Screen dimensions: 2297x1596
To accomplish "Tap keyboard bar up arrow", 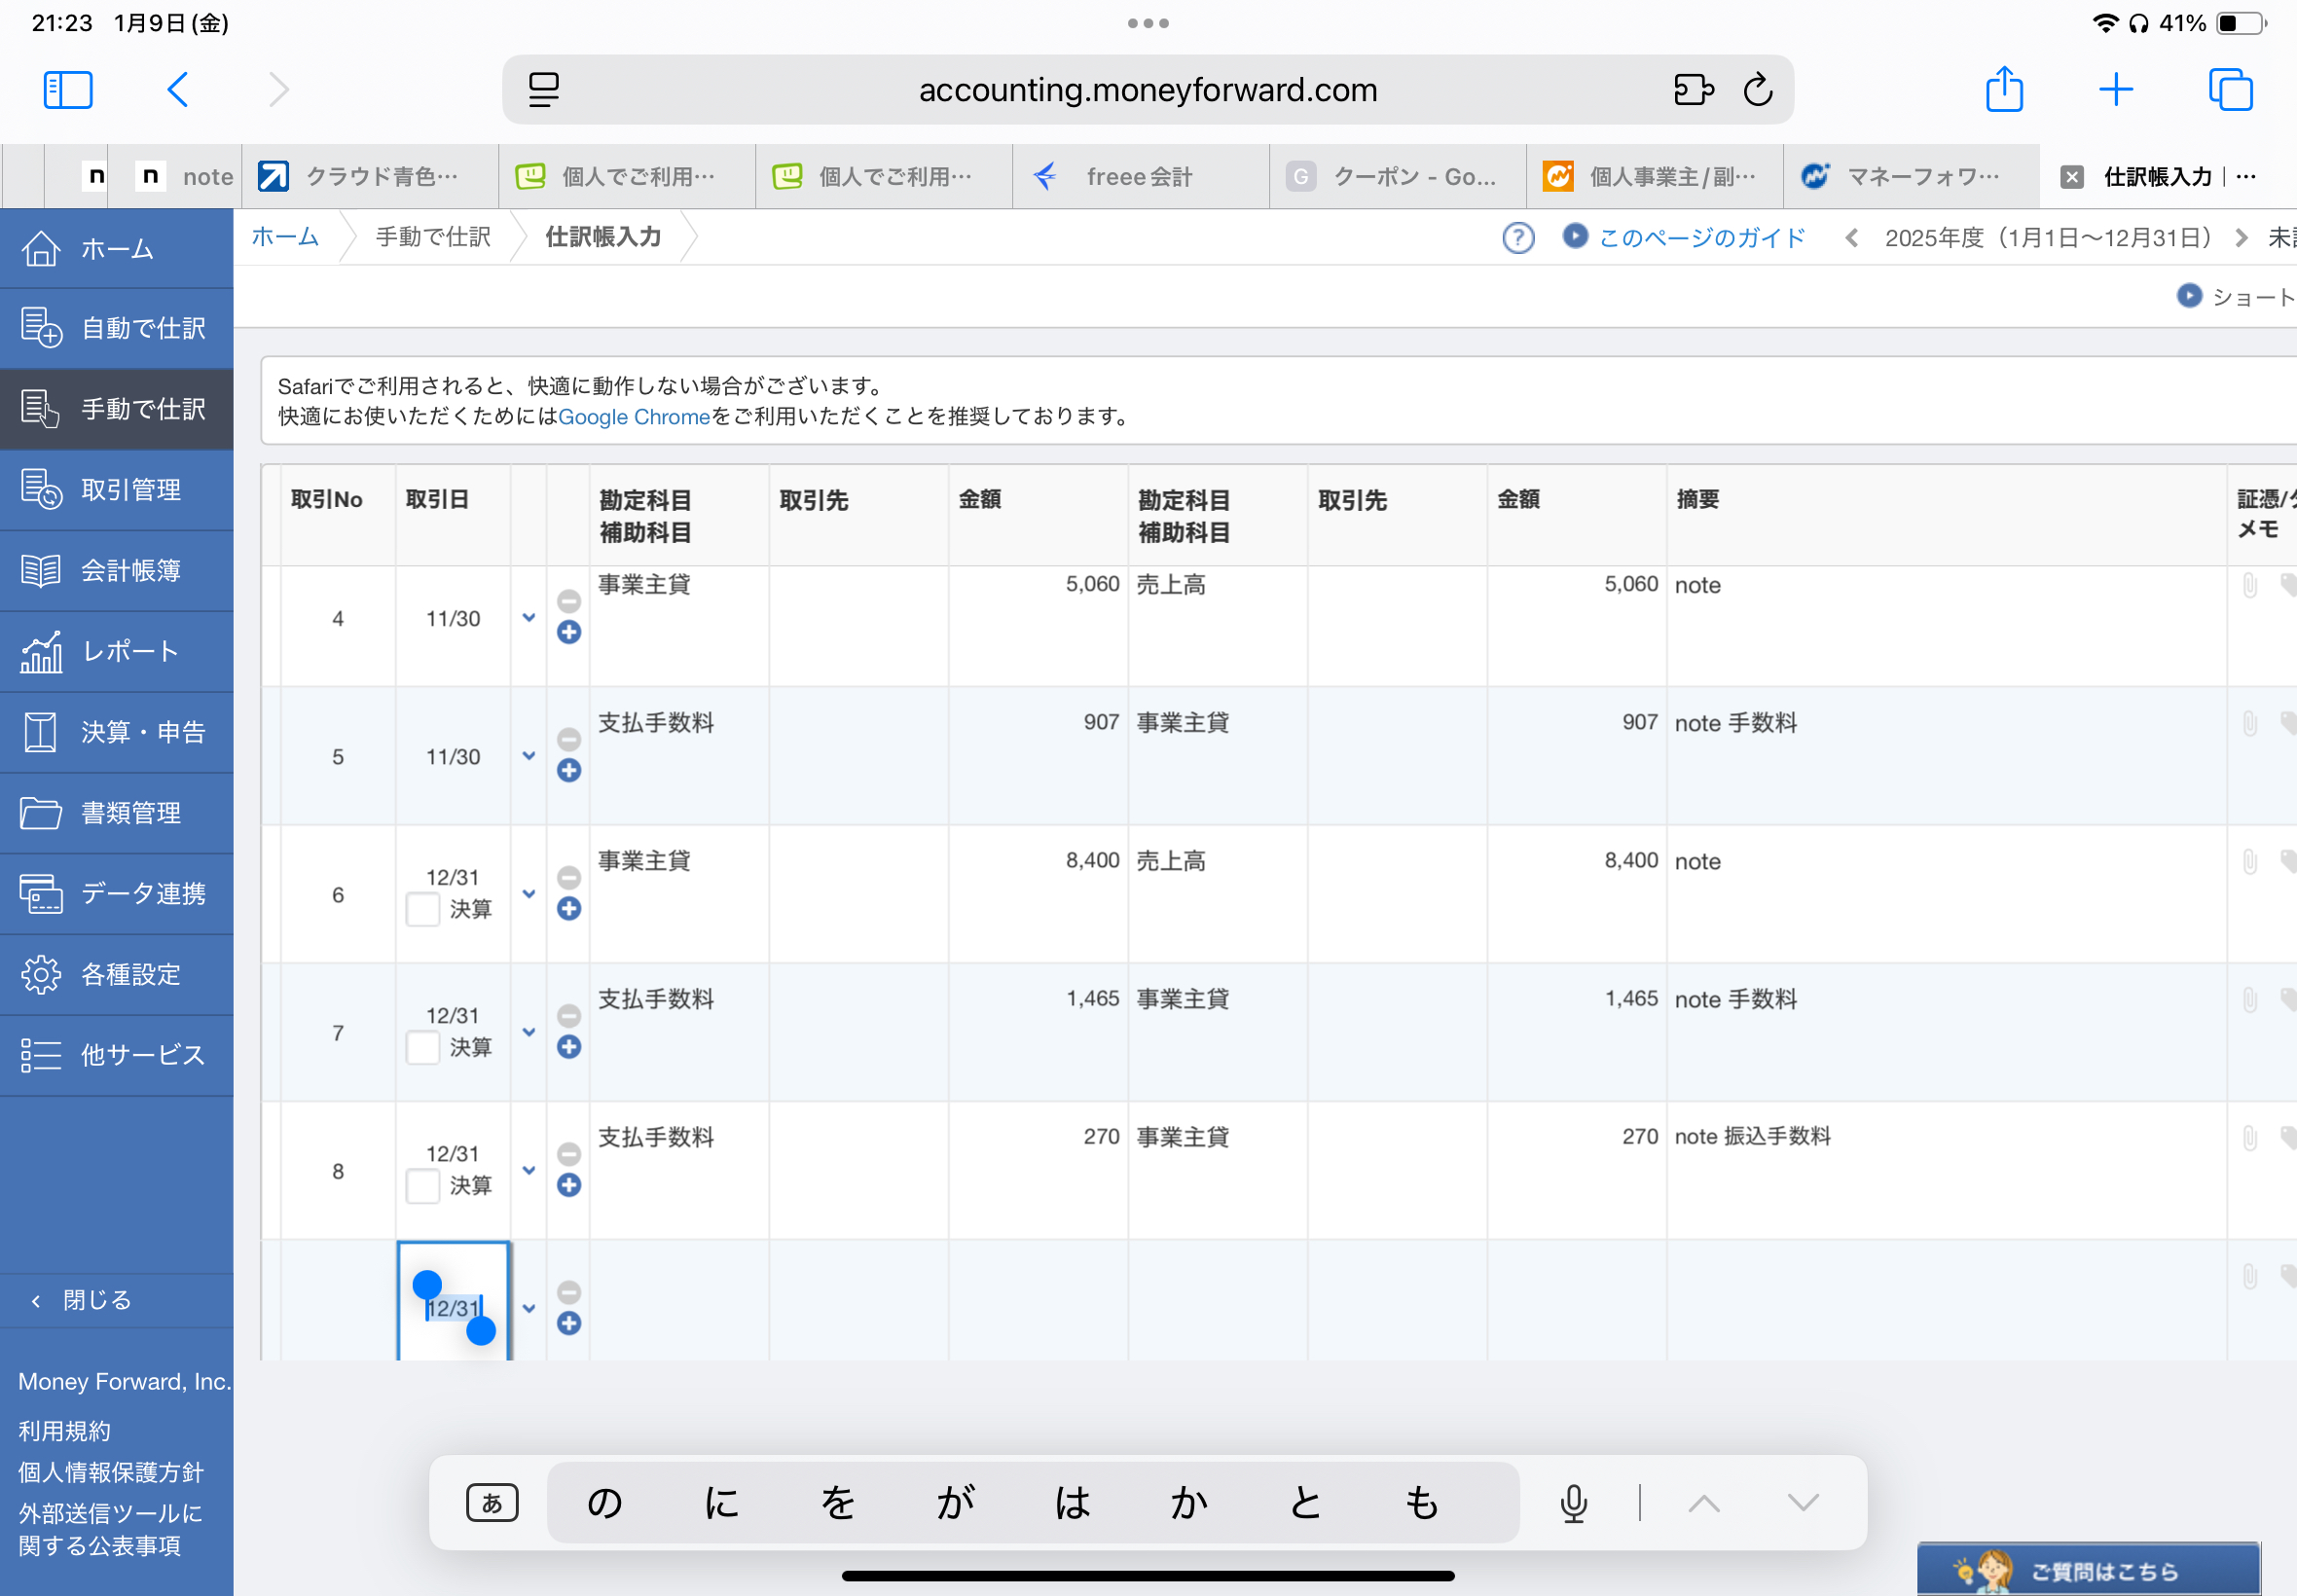I will (1704, 1503).
